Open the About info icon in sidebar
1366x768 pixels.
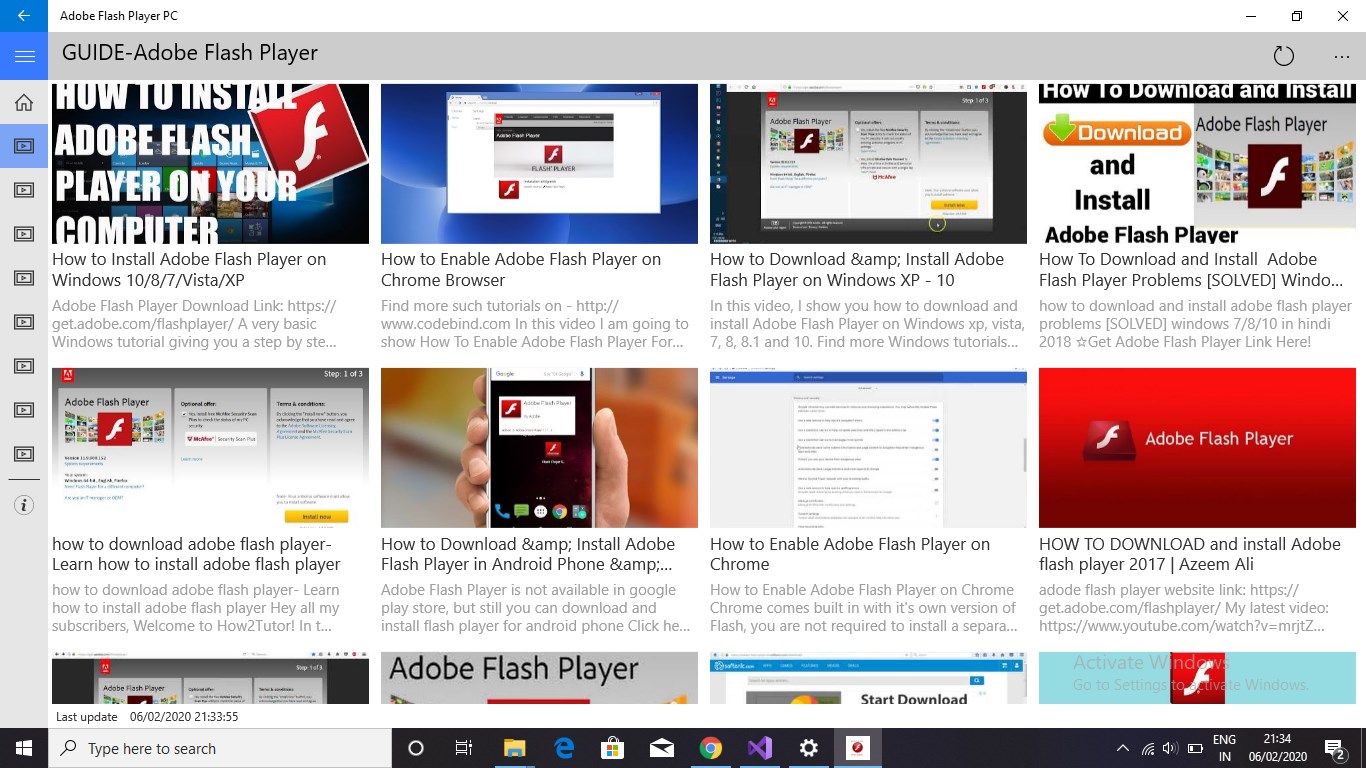coord(24,505)
